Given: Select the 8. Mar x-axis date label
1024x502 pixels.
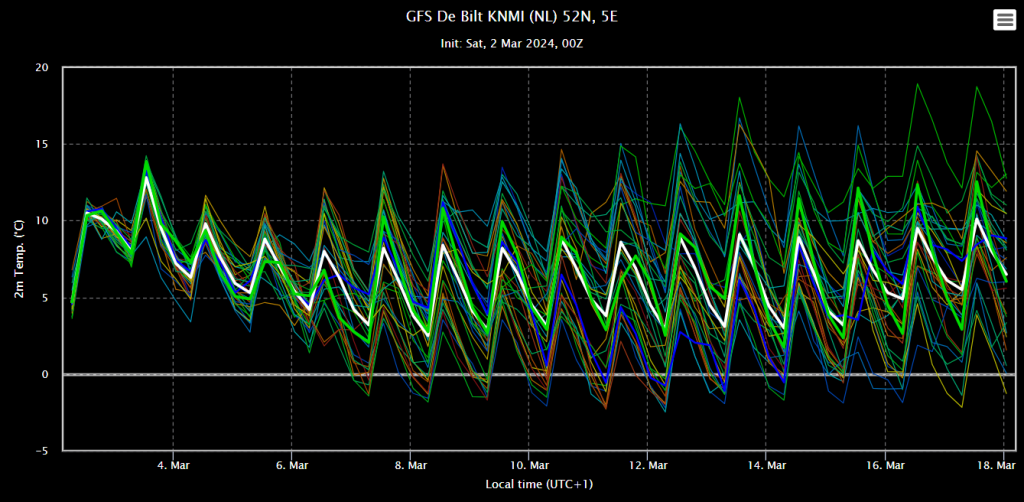Looking at the screenshot, I should pyautogui.click(x=410, y=465).
